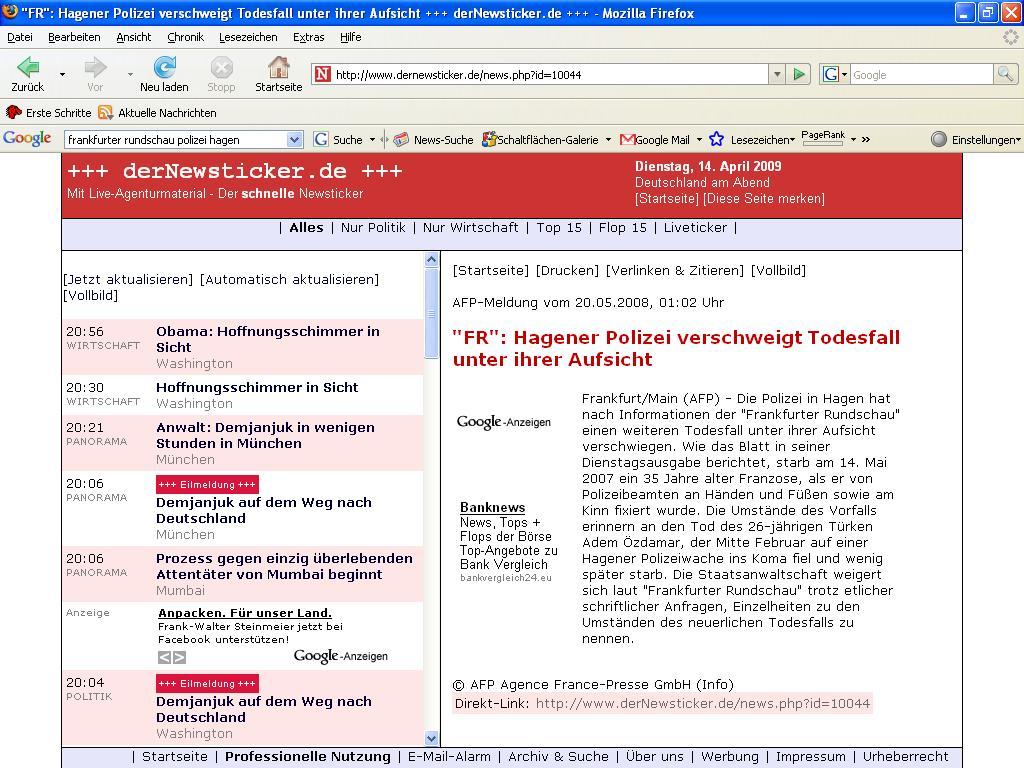The height and width of the screenshot is (768, 1024).
Task: Open Liveticker link
Action: click(695, 227)
